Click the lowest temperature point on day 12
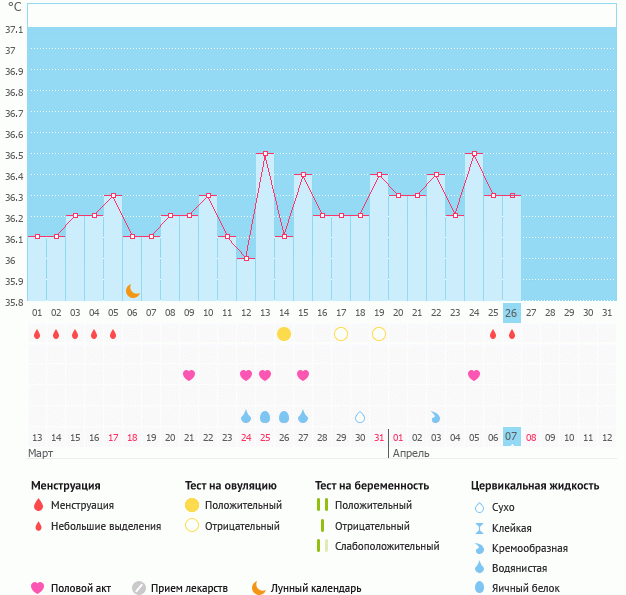This screenshot has height=595, width=626. 246,258
